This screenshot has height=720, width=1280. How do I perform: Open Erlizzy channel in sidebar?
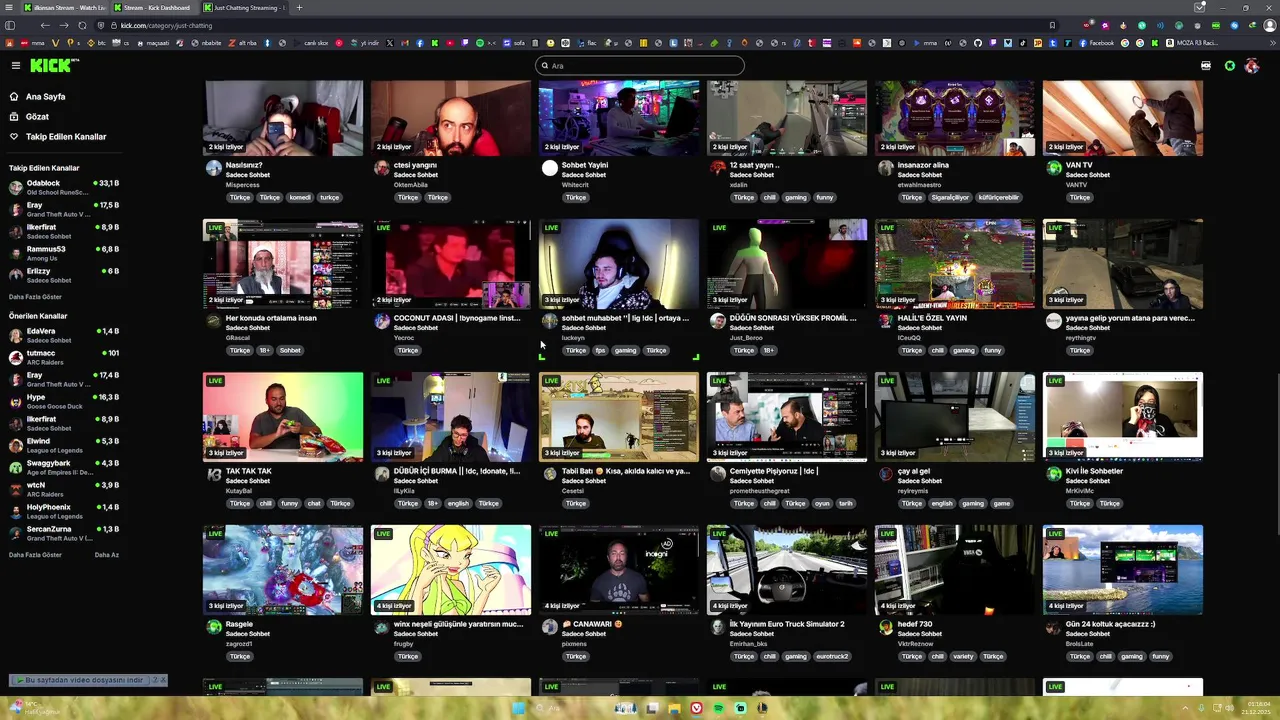point(63,275)
